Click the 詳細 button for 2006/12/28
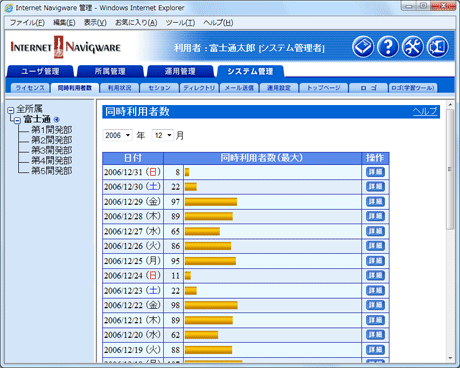Screen dimensions: 460x368 pos(375,216)
